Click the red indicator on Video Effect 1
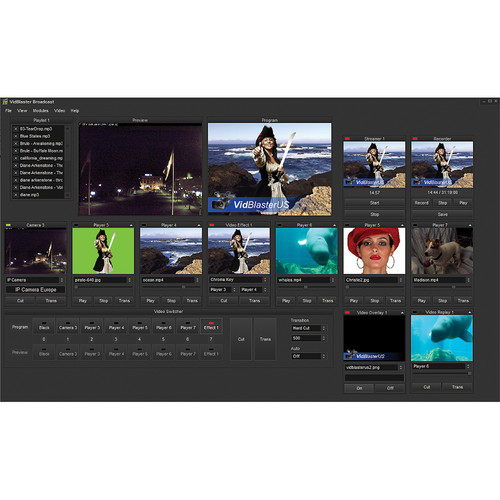This screenshot has height=500, width=500. click(x=212, y=225)
